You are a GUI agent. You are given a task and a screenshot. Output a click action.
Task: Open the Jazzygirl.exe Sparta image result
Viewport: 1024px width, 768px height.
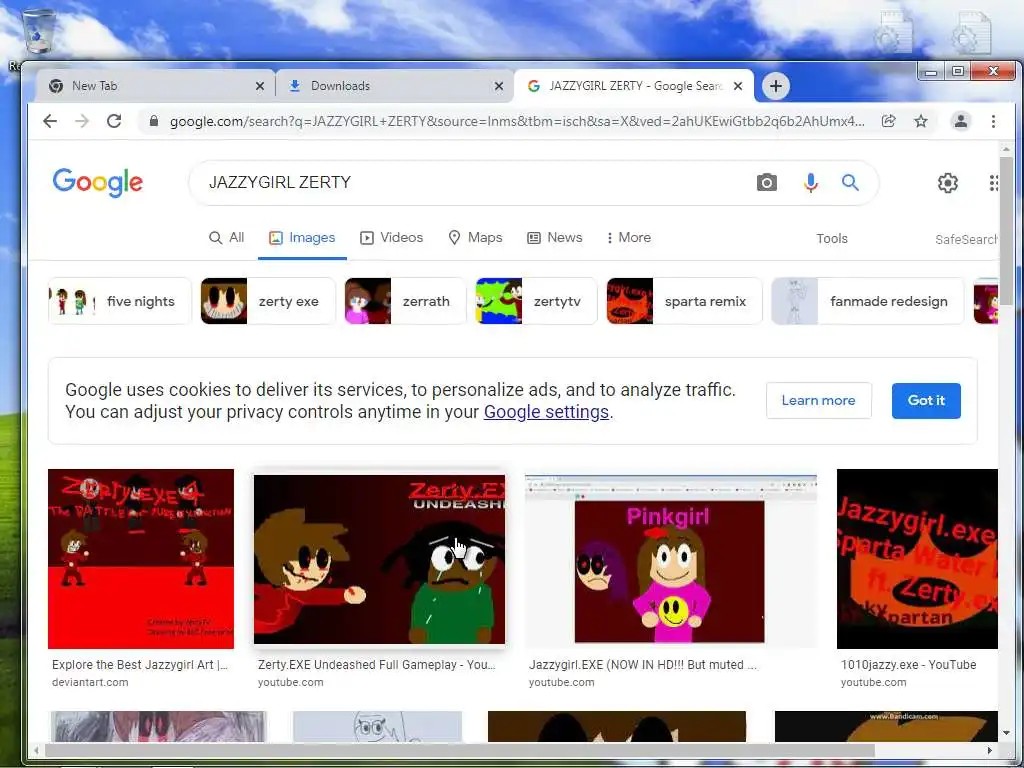click(917, 558)
